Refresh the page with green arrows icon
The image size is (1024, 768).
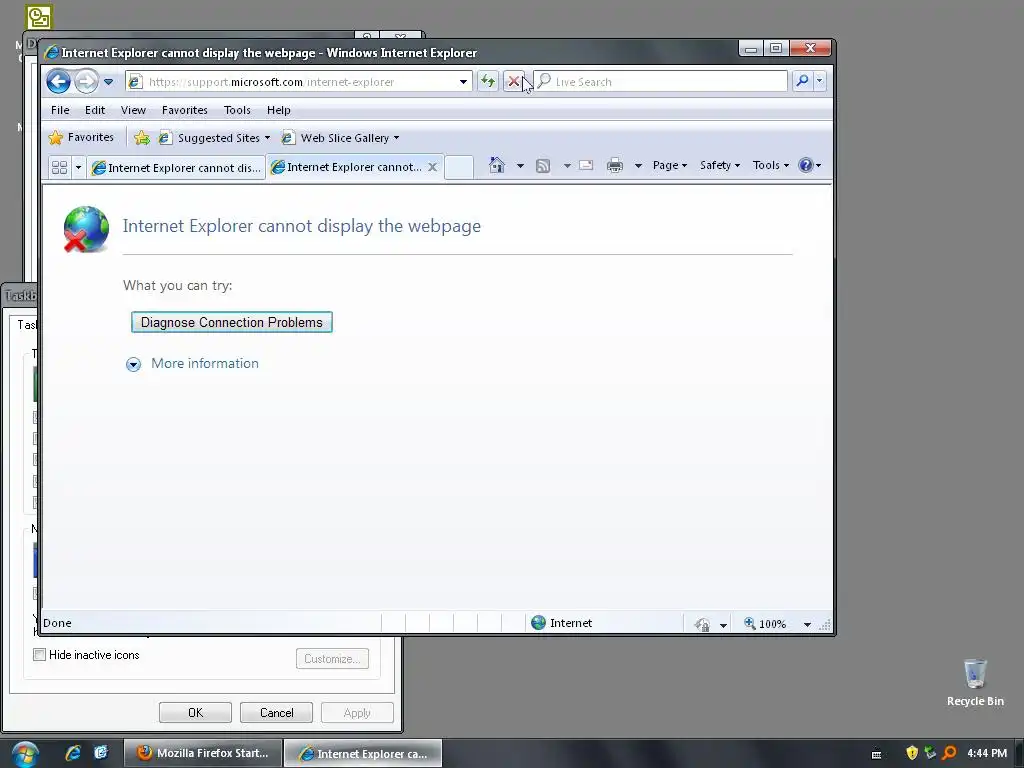[488, 82]
